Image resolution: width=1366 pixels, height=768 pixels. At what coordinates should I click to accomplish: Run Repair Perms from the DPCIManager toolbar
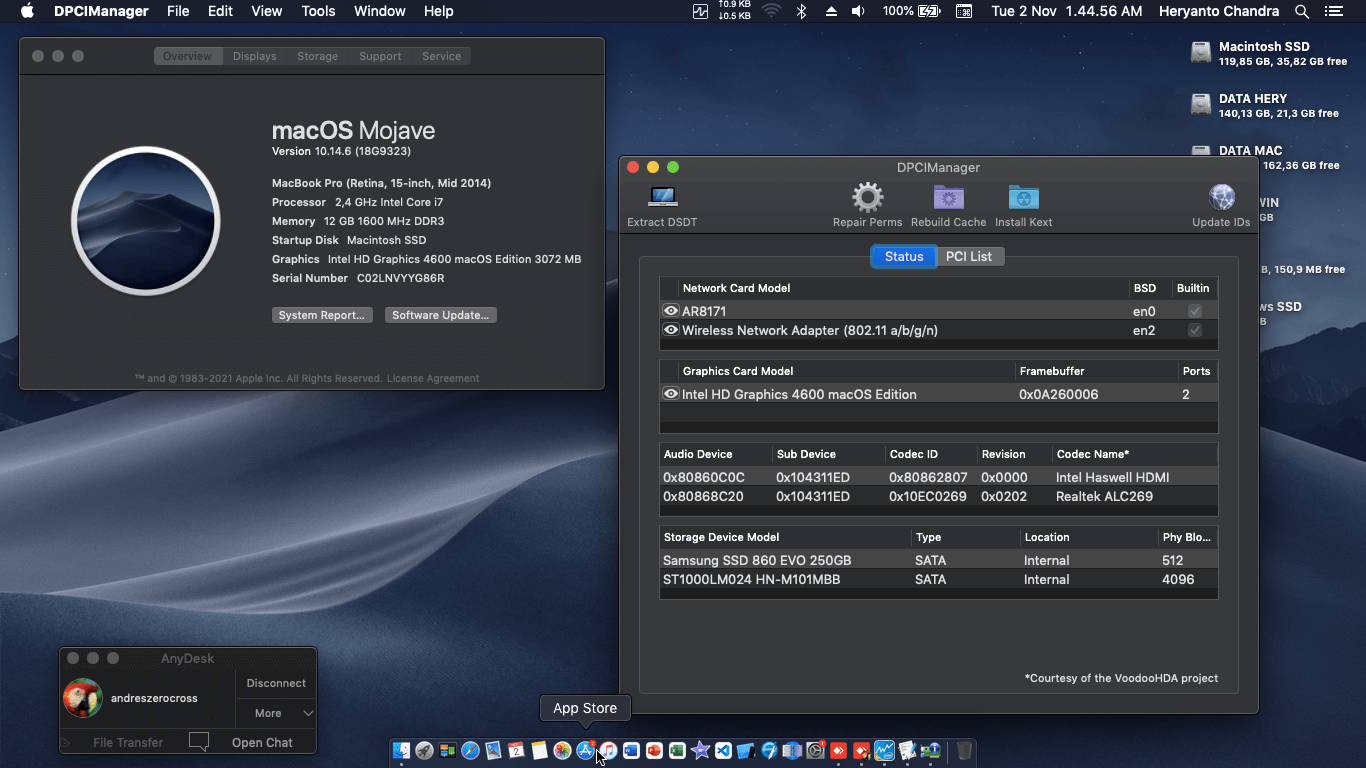coord(867,197)
